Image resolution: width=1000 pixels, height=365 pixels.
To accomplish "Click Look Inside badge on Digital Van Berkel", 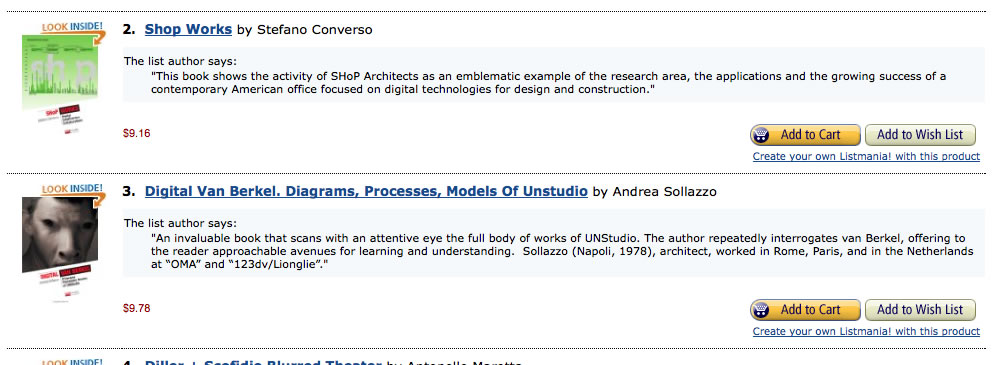I will [x=71, y=191].
